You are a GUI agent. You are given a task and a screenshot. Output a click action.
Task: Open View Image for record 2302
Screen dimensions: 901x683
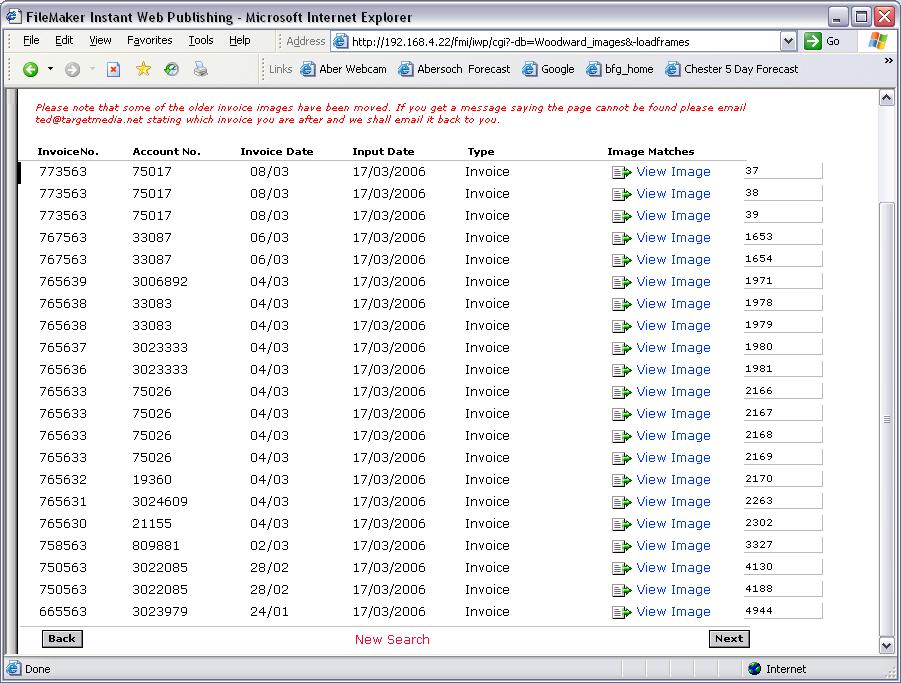coord(673,524)
